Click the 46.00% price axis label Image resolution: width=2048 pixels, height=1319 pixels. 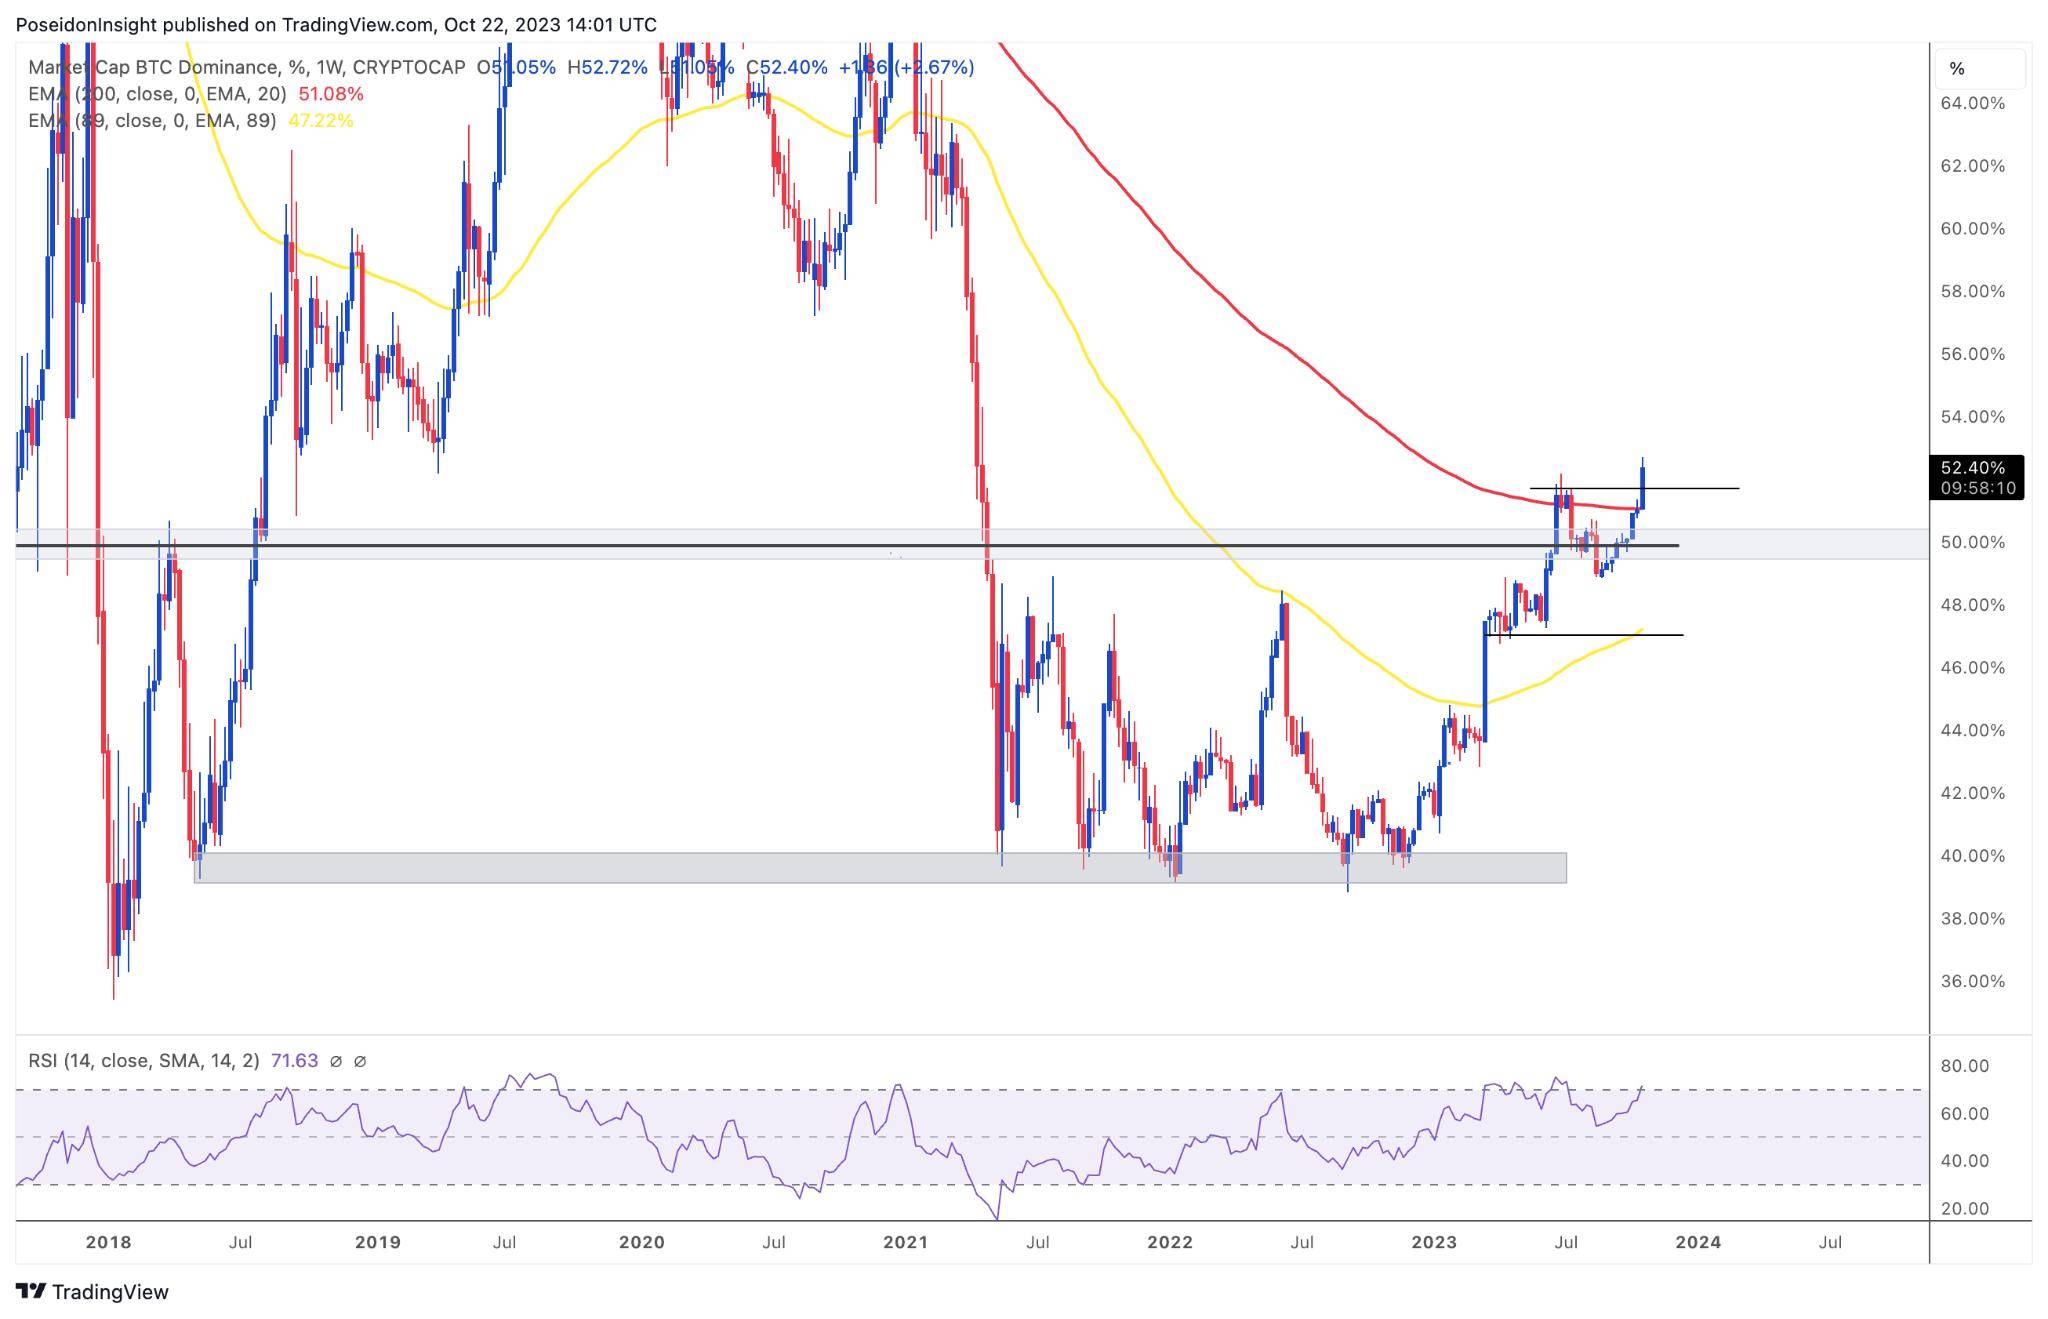coord(1972,667)
